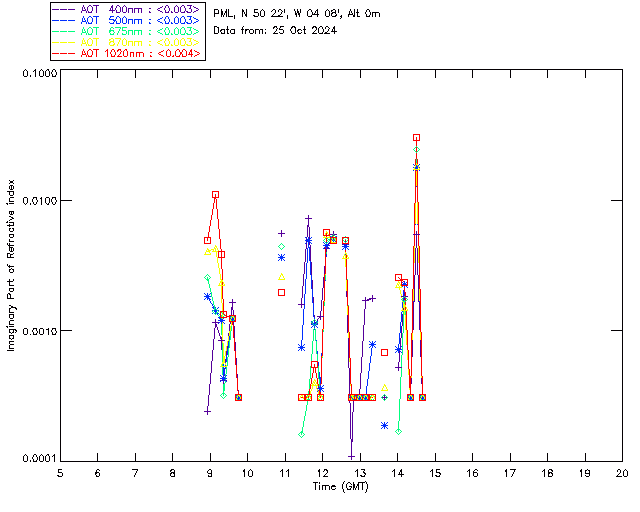Click the 'Data from: 25 Oct 2024' label

click(x=276, y=30)
